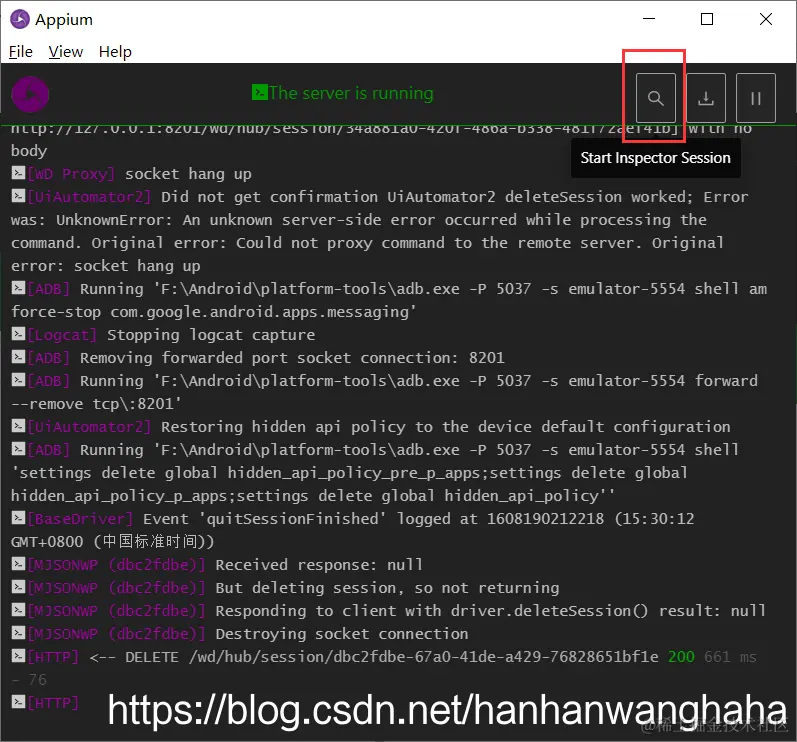The width and height of the screenshot is (797, 742).
Task: Close the Appium window
Action: [x=765, y=19]
